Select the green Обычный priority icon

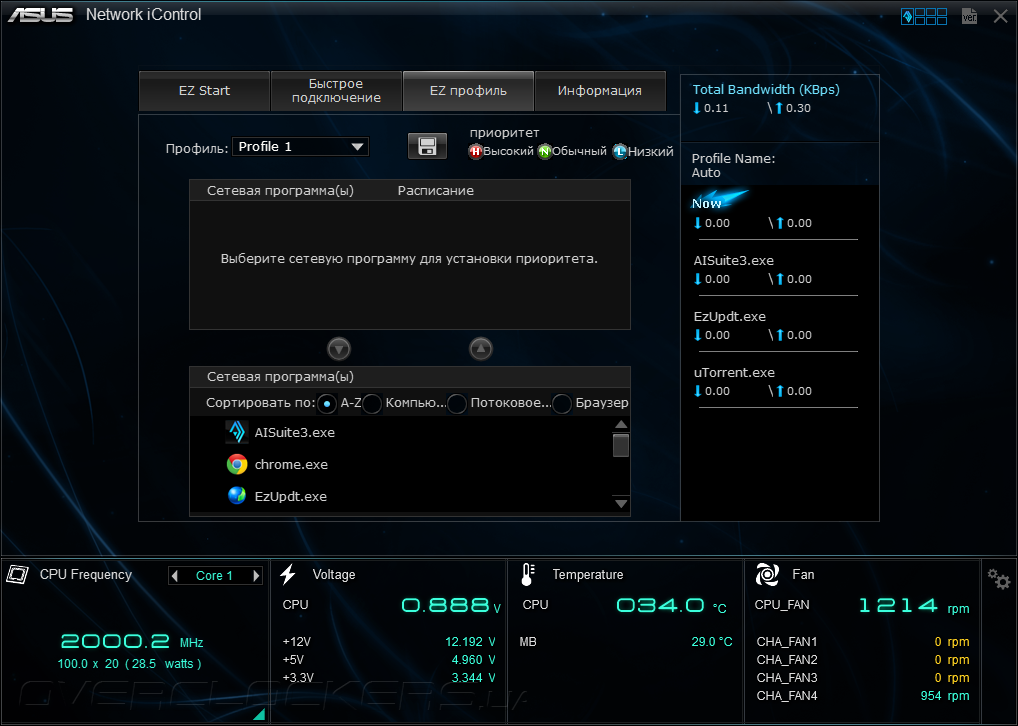(545, 151)
